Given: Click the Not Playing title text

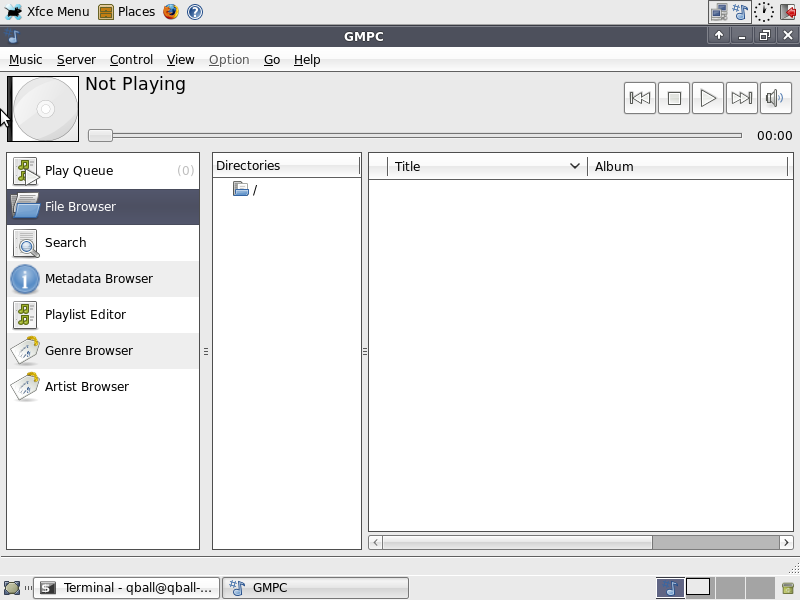Looking at the screenshot, I should coord(135,84).
